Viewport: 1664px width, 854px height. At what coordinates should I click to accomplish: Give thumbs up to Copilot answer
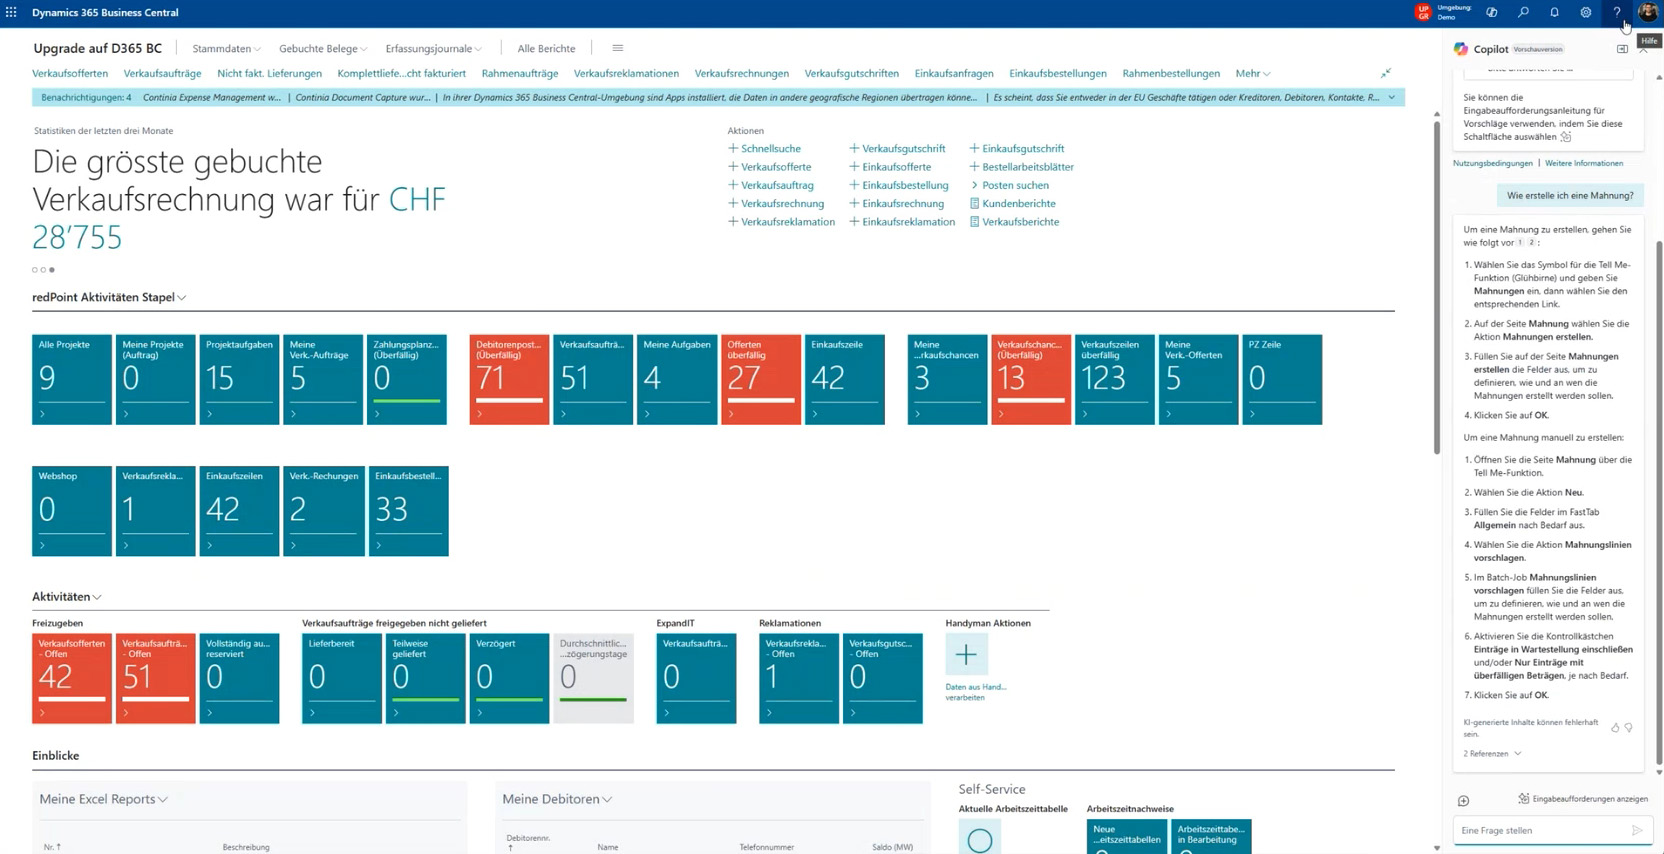[x=1615, y=728]
